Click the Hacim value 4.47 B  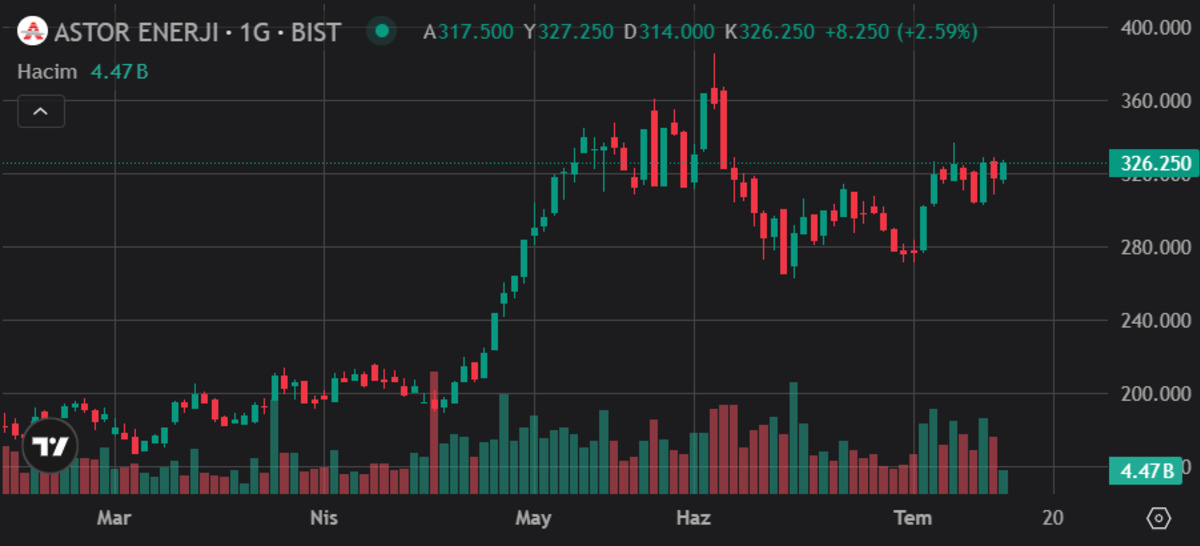click(120, 72)
